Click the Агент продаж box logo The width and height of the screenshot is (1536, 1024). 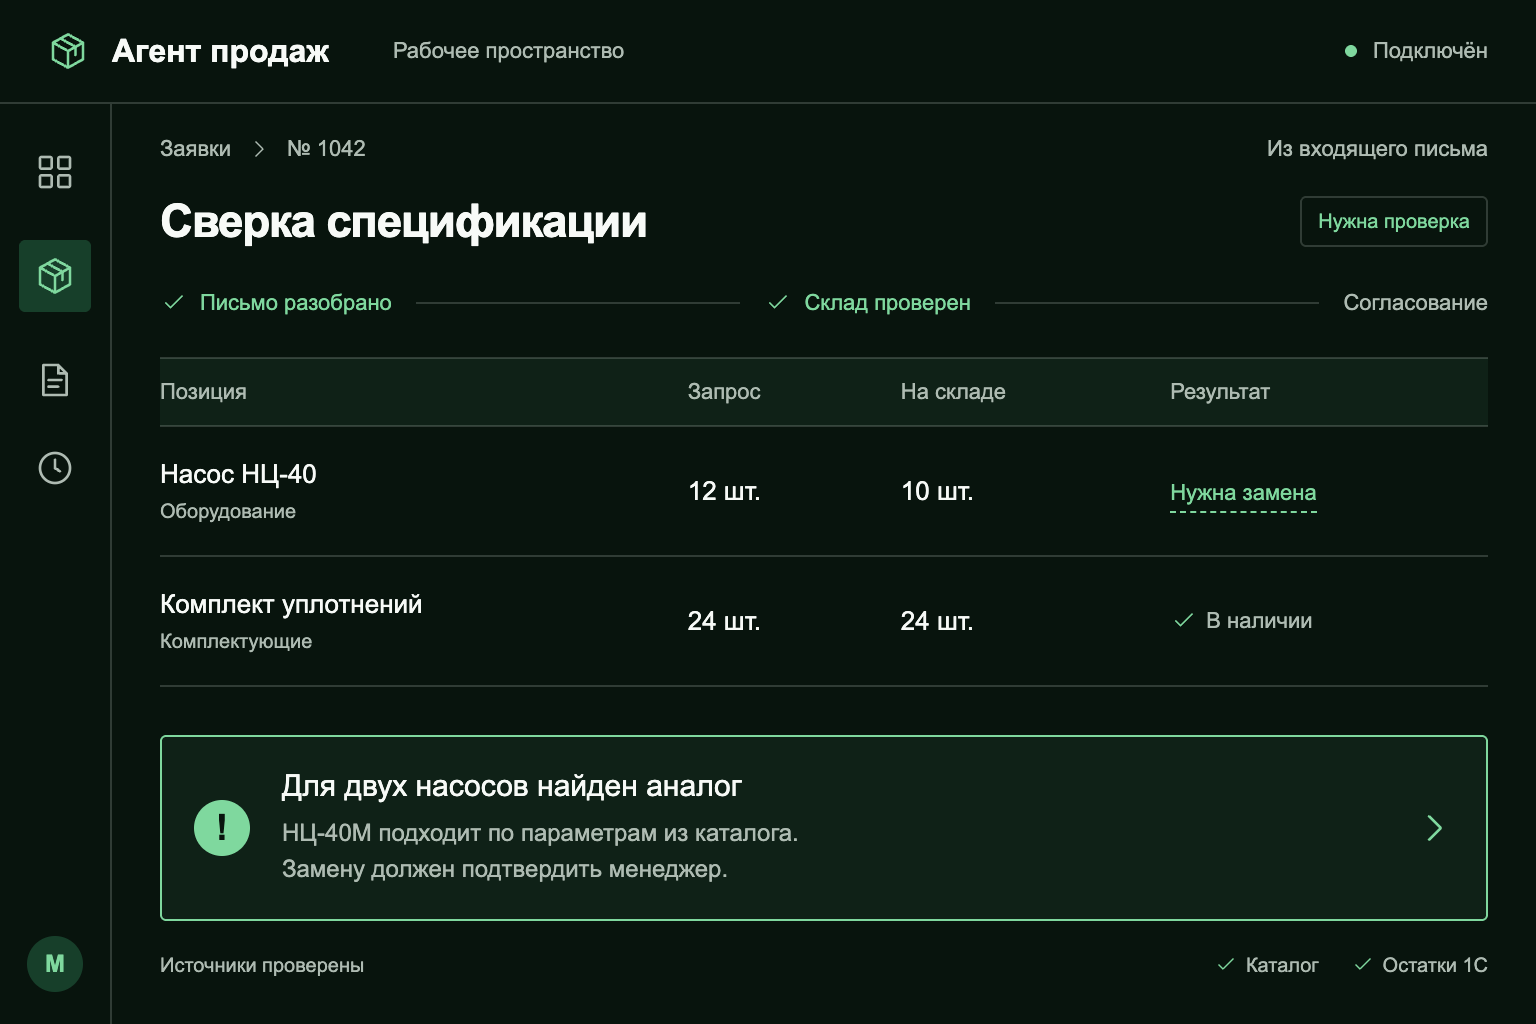pos(68,51)
